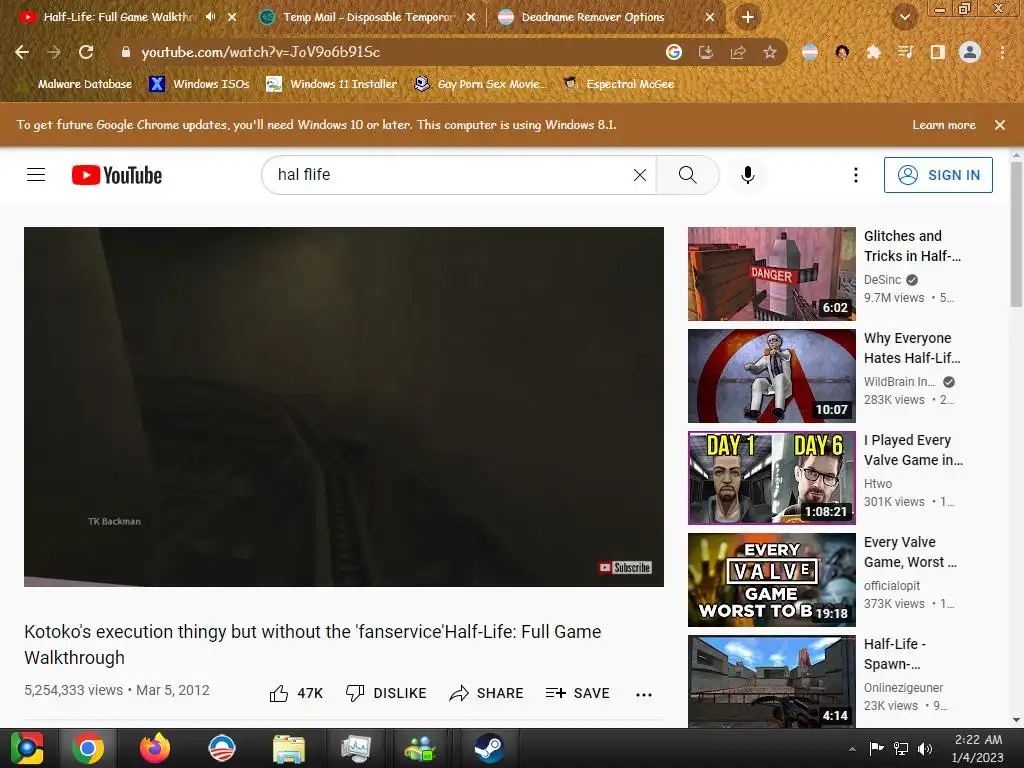Open the Windows 11 Installer bookmark
The image size is (1024, 768).
pos(332,84)
